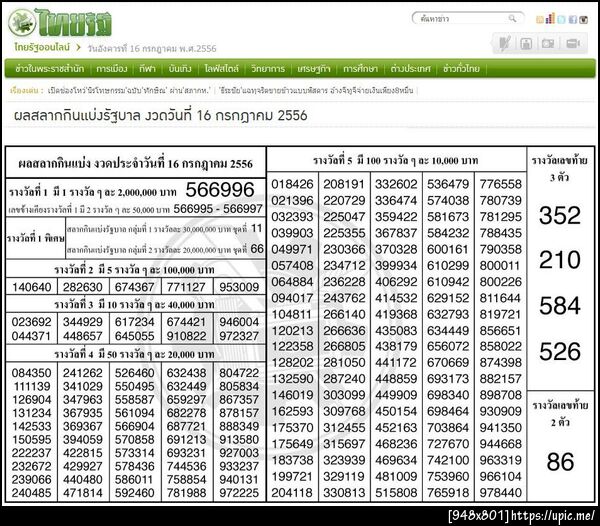Screen dimensions: 600x526
Task: Click third prize number 023692
Action: 31,322
